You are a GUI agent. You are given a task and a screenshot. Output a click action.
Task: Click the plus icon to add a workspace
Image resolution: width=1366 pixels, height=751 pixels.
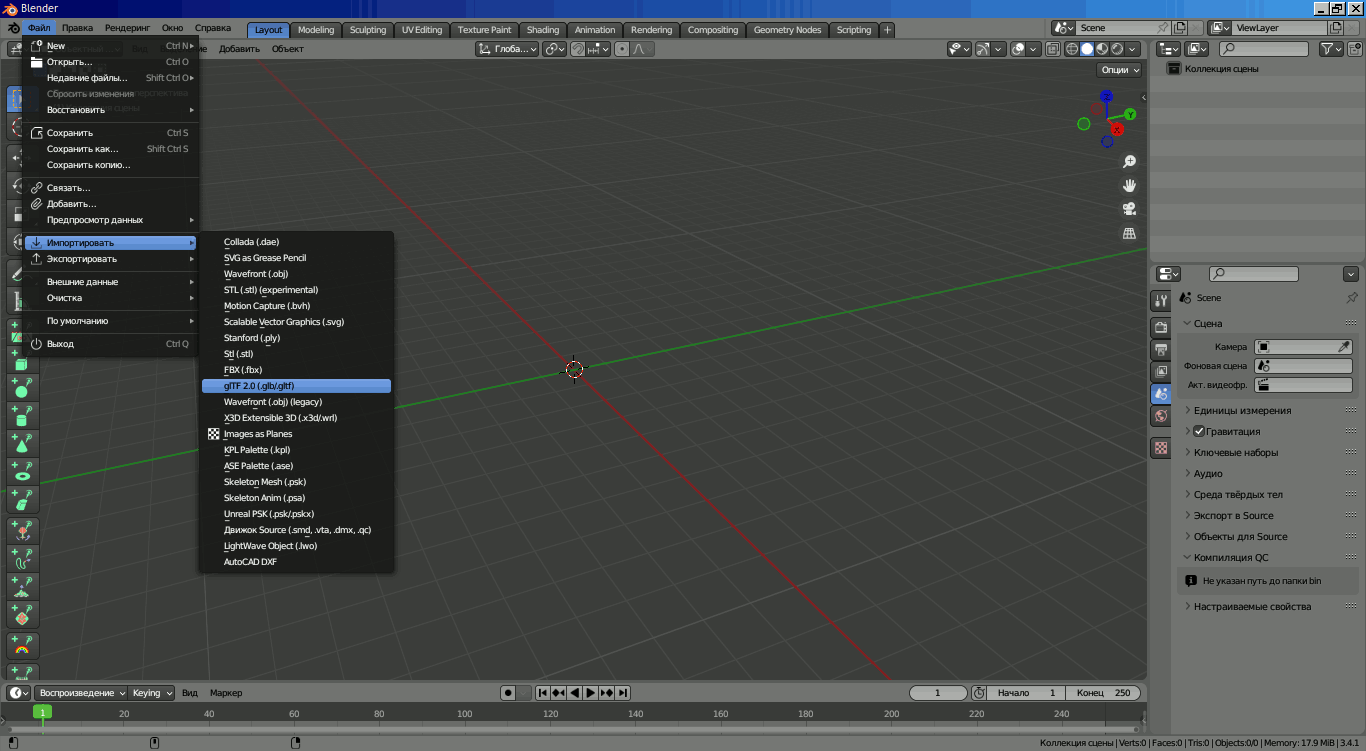click(x=887, y=29)
